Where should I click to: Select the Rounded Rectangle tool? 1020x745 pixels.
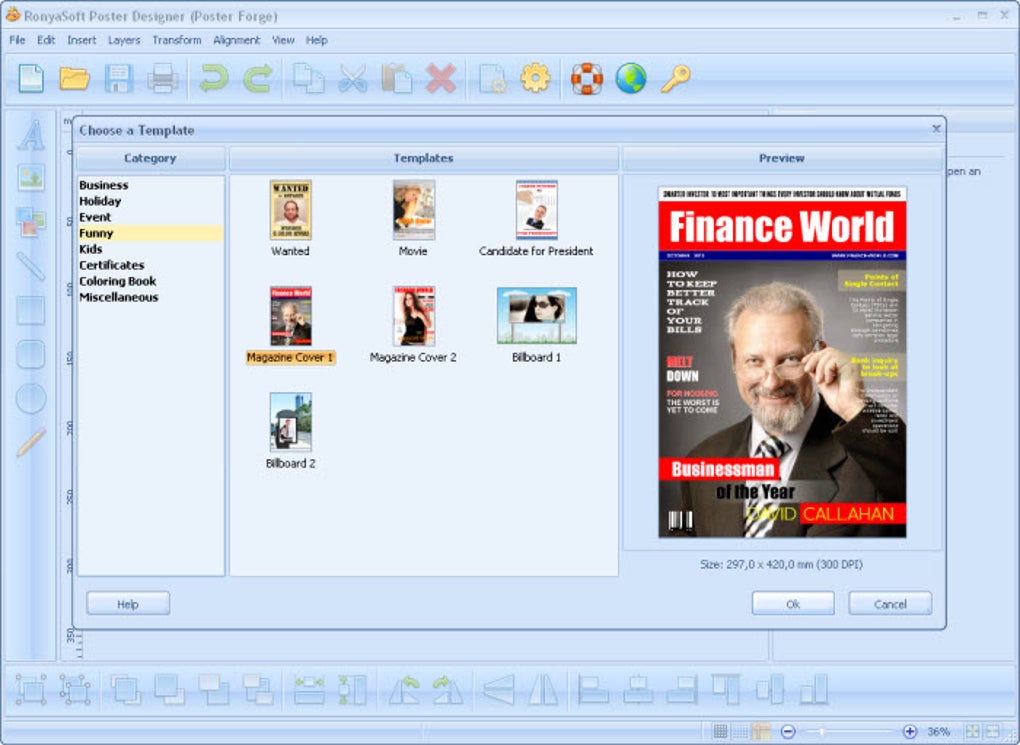click(x=31, y=355)
